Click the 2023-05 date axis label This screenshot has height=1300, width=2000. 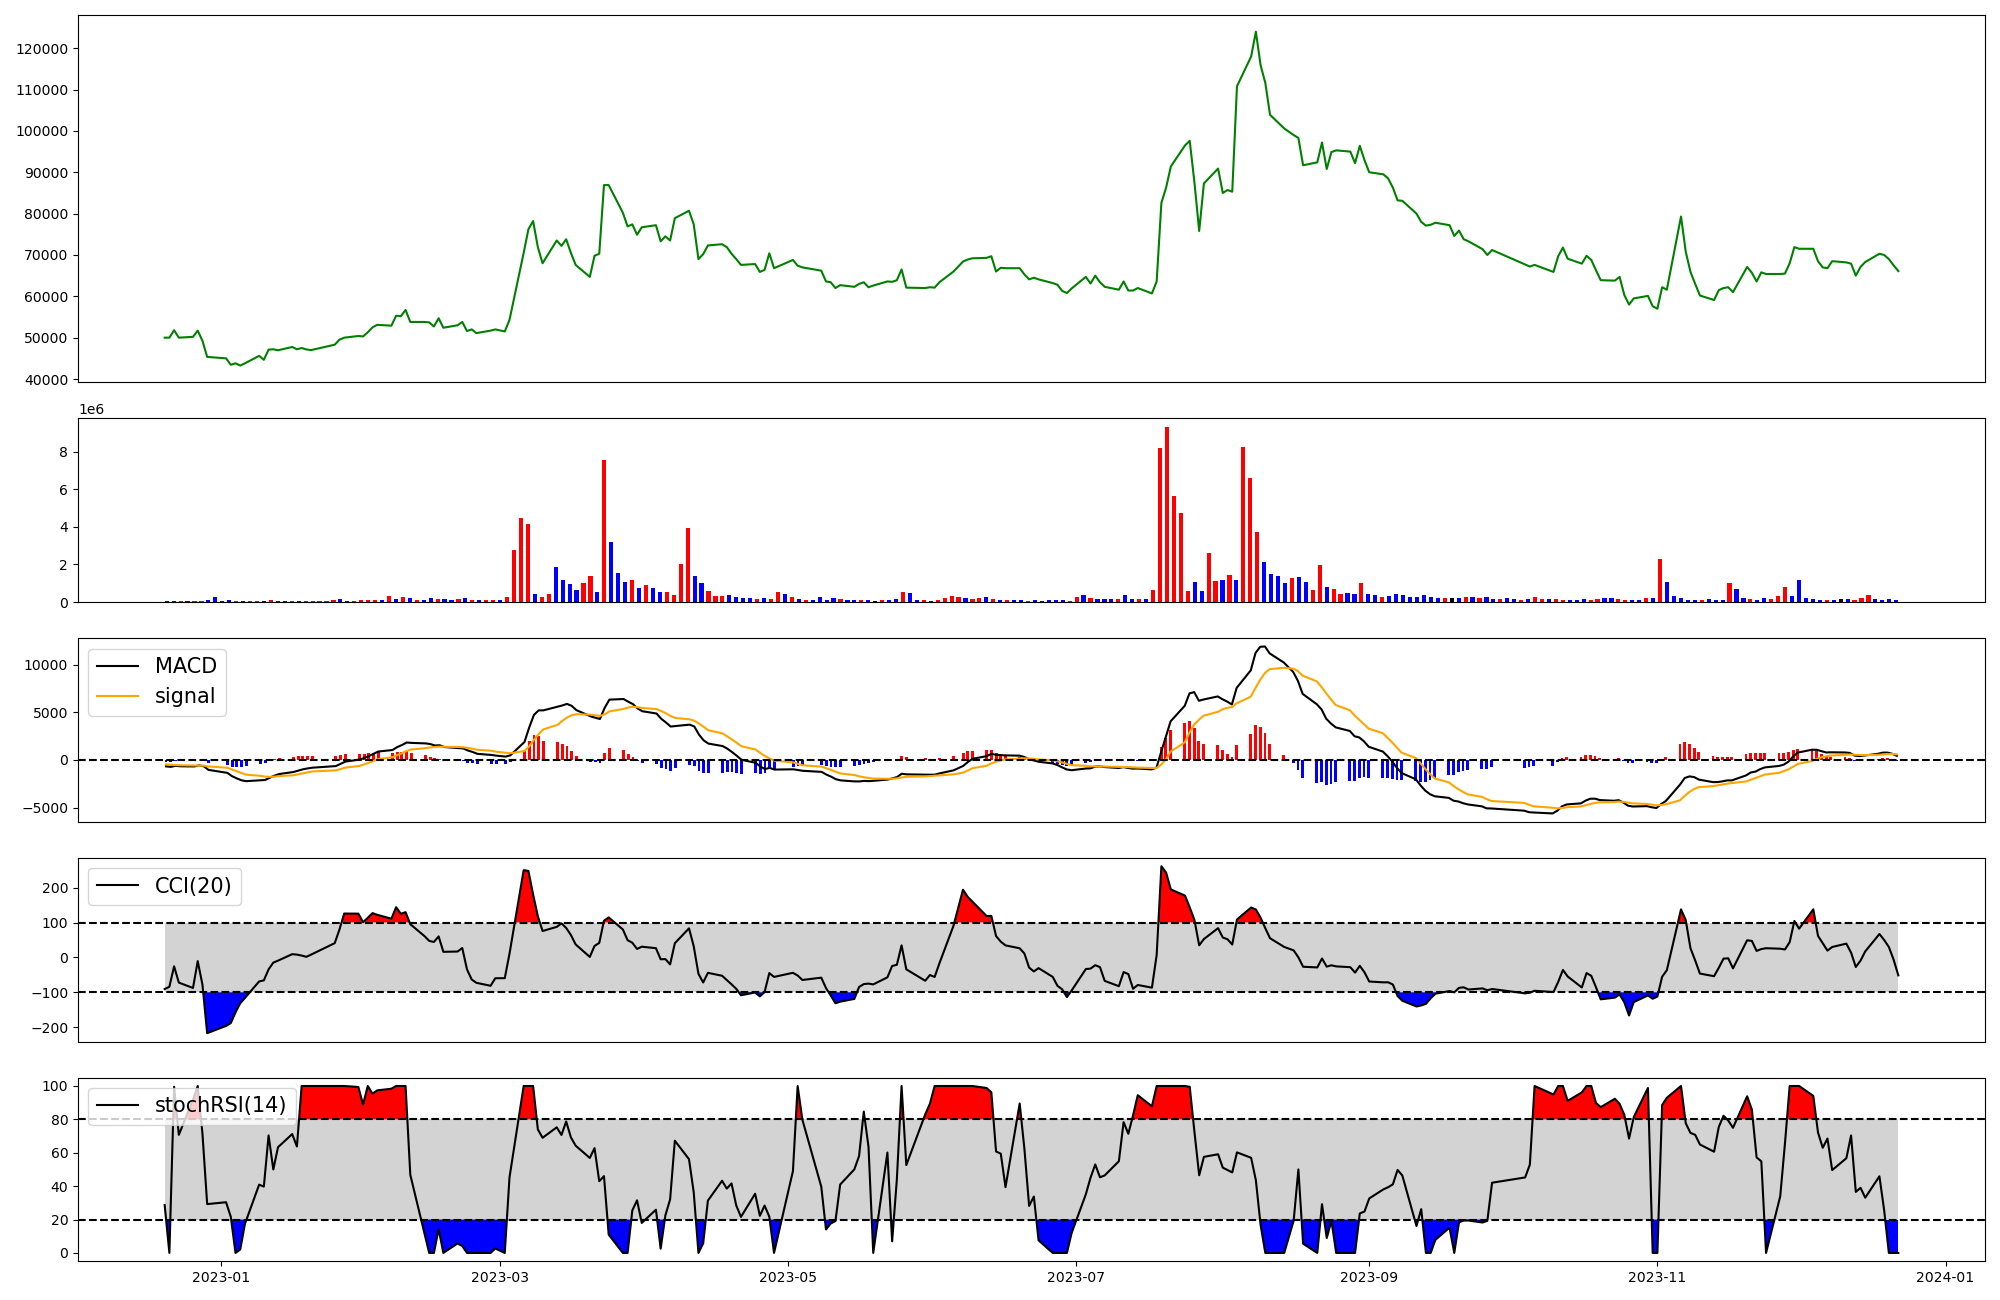[x=788, y=1277]
